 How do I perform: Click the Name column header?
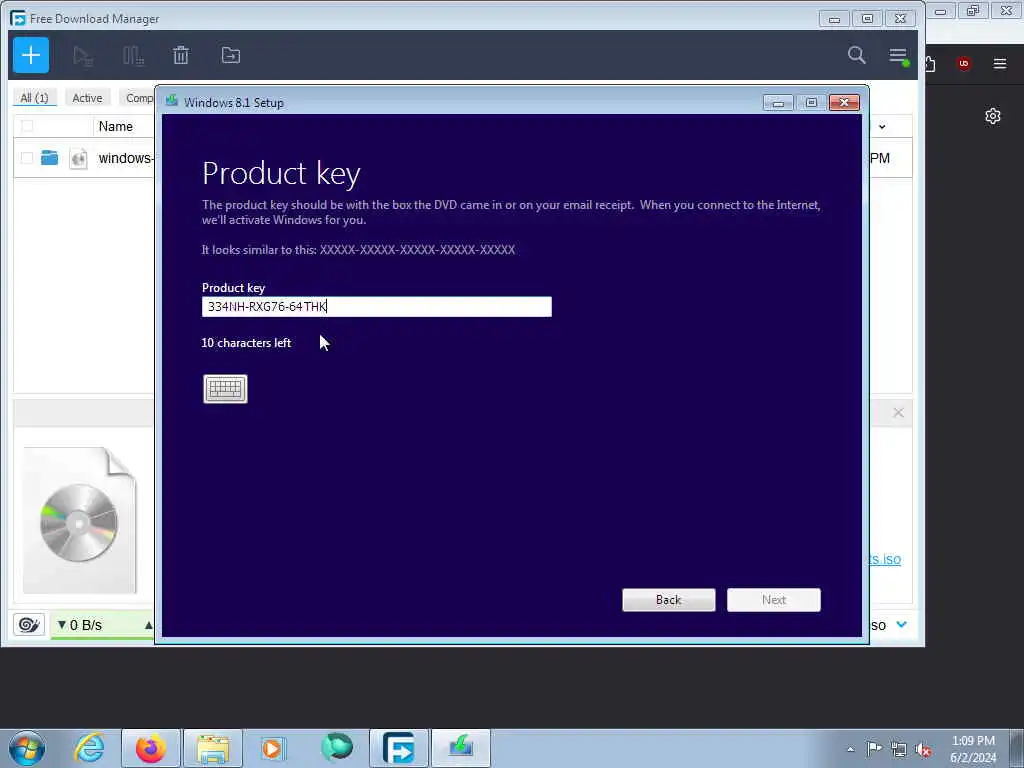coord(116,126)
